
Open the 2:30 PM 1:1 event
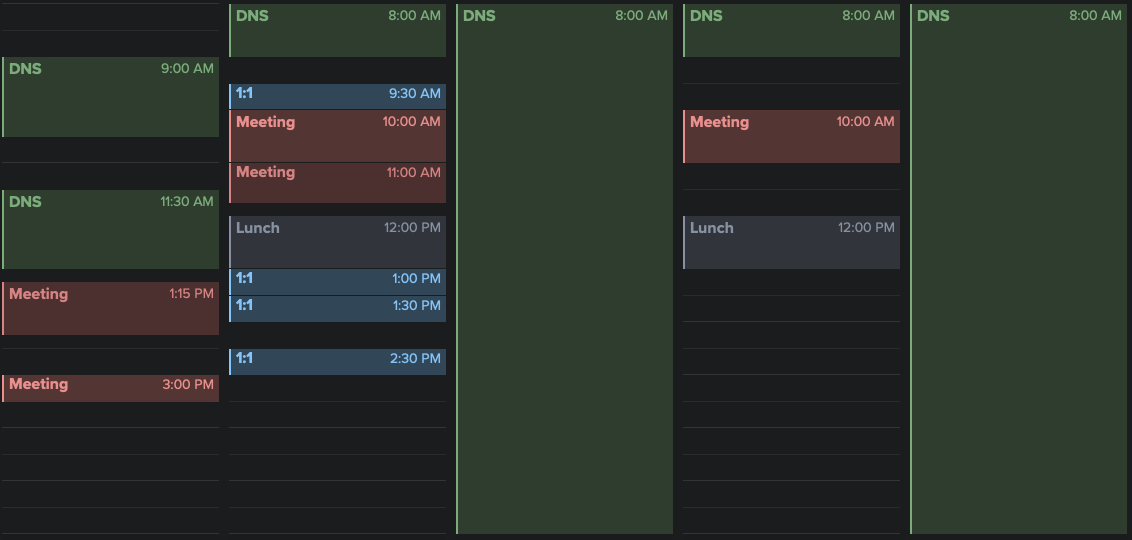337,362
